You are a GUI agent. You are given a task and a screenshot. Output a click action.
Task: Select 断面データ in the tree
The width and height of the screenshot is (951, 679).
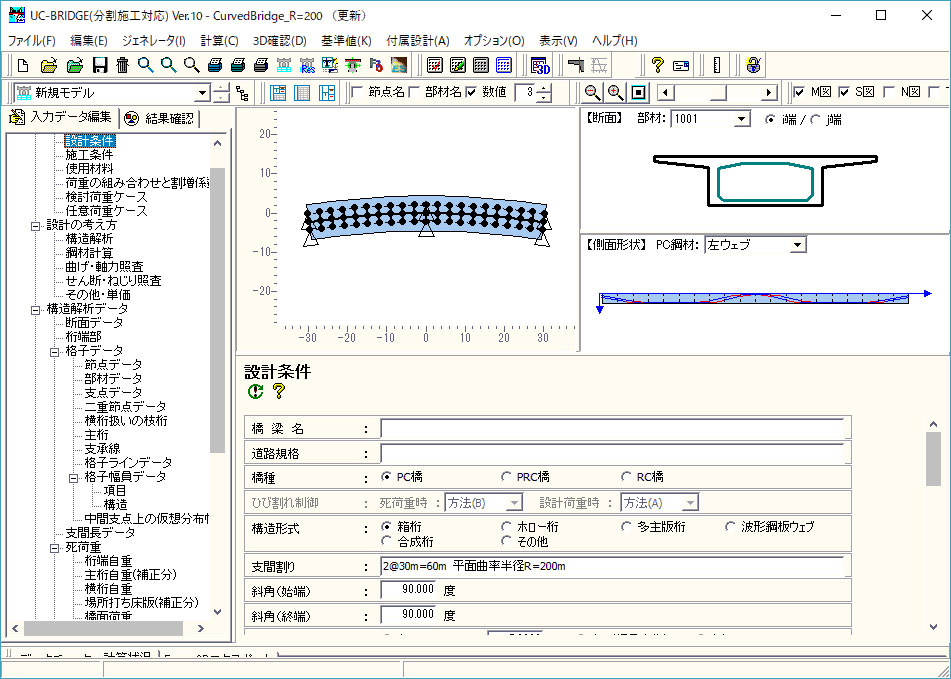click(94, 323)
